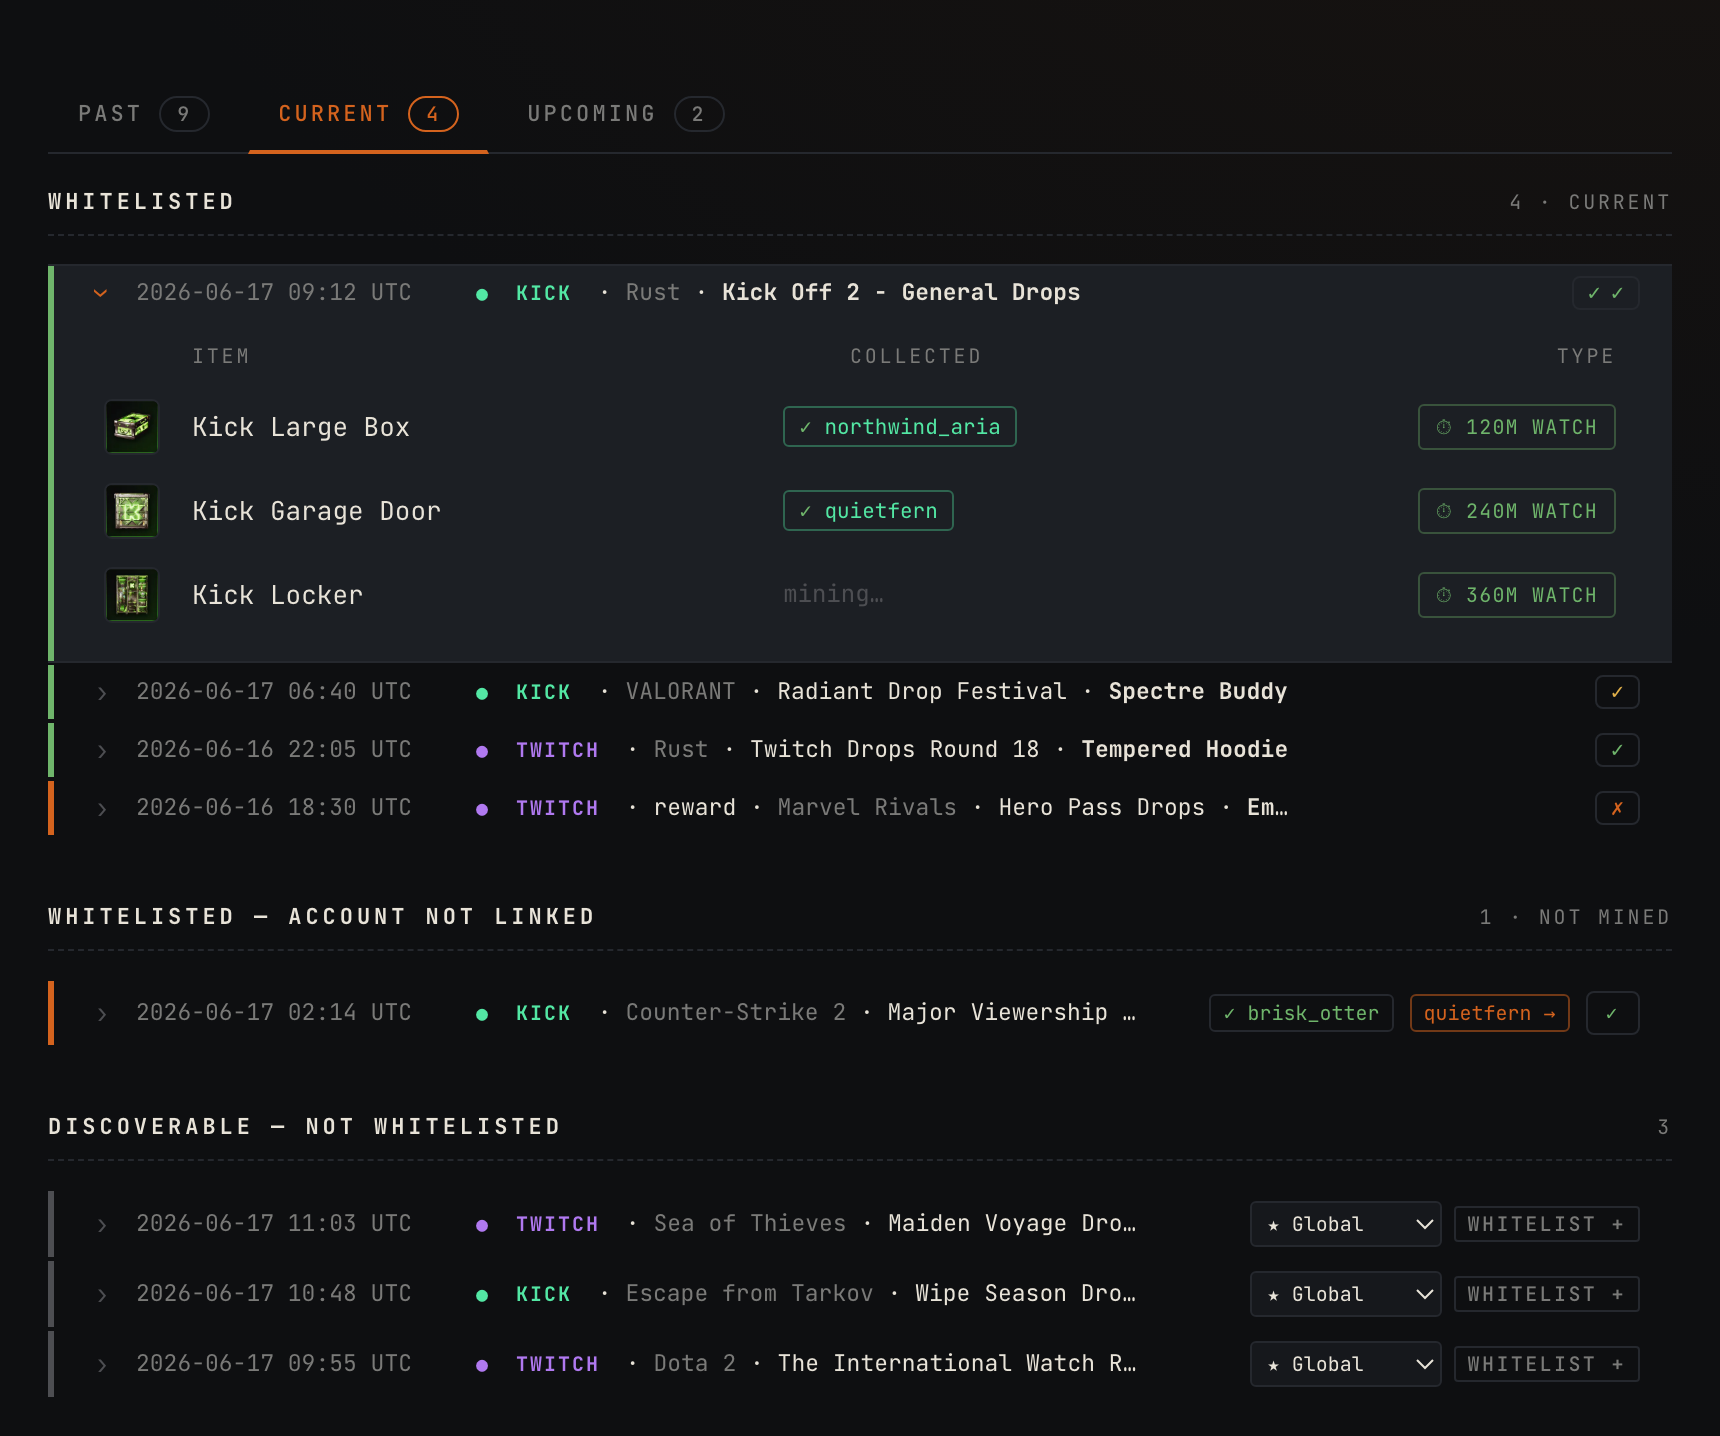Expand the Twitch Drops Round 18 row

pyautogui.click(x=101, y=751)
